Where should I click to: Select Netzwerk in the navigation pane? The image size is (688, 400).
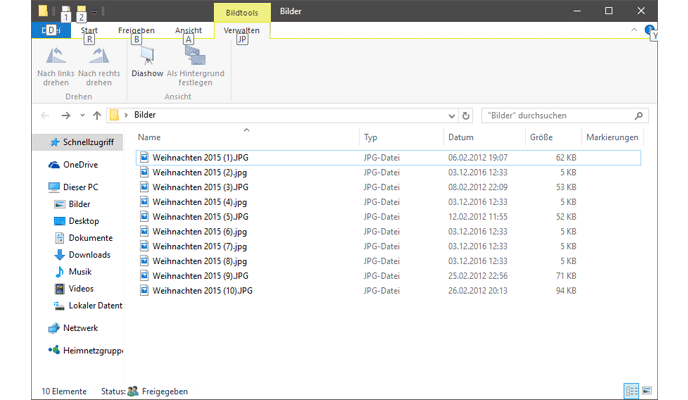pyautogui.click(x=80, y=328)
